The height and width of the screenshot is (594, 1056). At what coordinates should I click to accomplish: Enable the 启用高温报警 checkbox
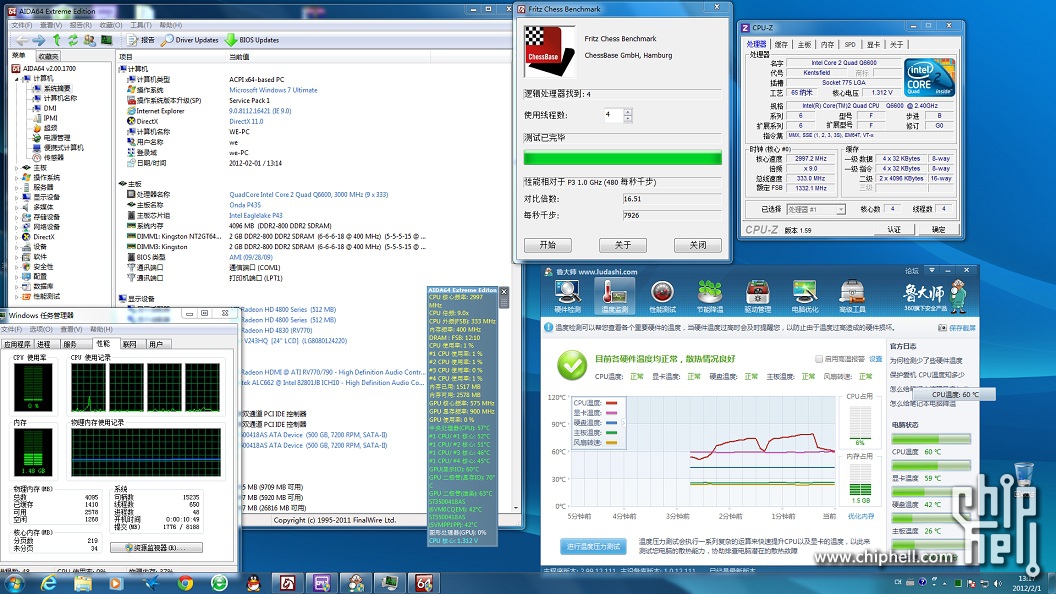[x=819, y=359]
